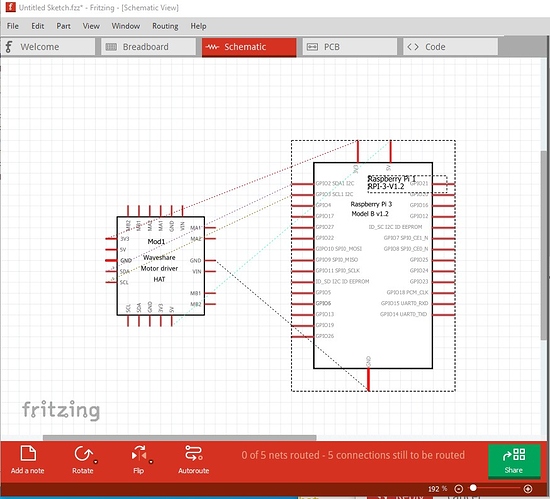The image size is (550, 499).
Task: Click the horizontal scrollbar thumb
Action: (x=179, y=437)
